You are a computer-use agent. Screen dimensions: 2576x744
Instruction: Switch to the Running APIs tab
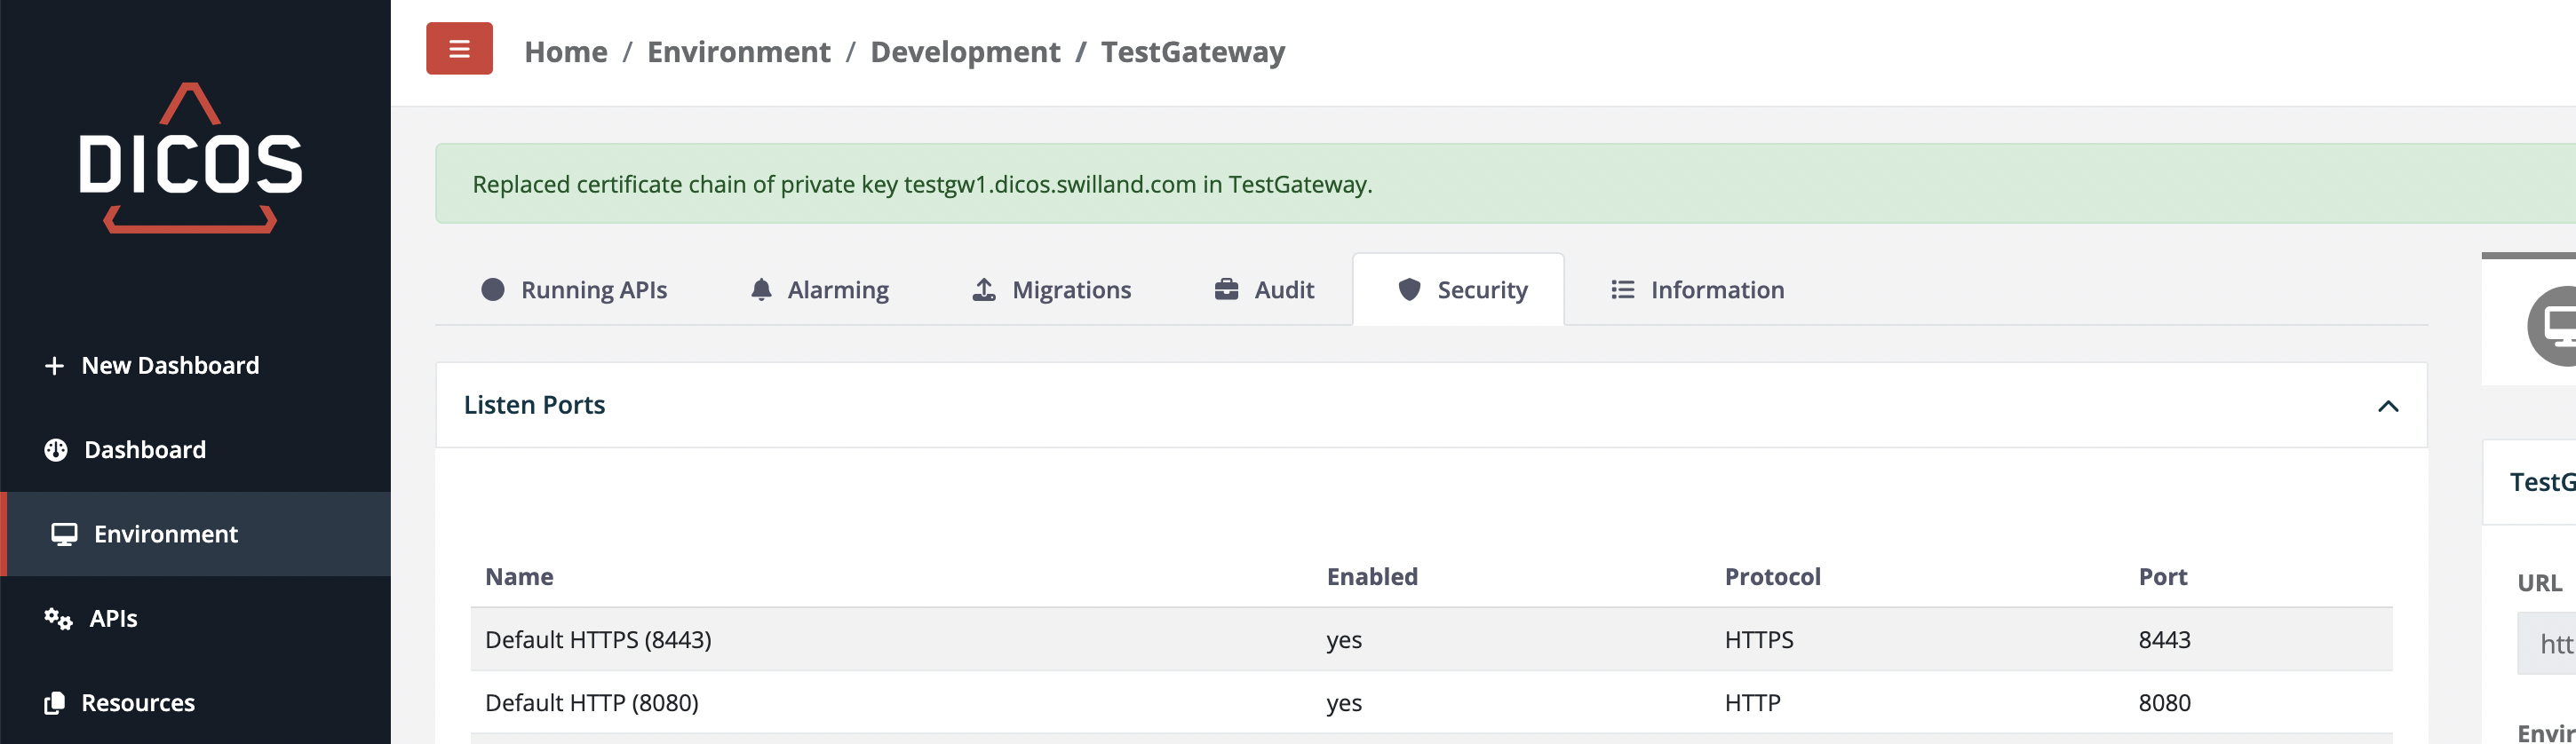(x=575, y=290)
